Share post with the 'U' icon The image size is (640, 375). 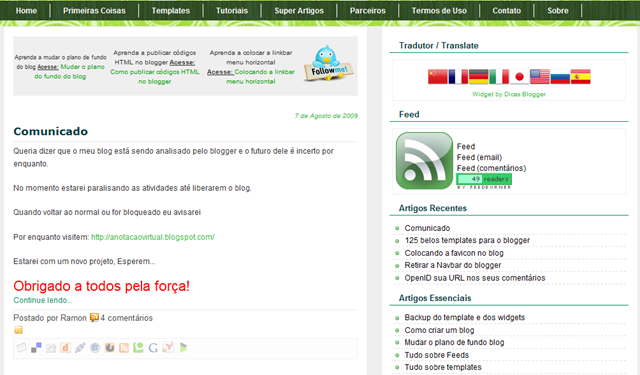(x=109, y=348)
